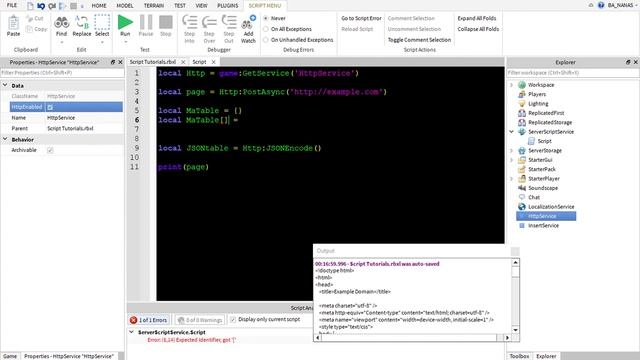
Task: Click Expand All Folds
Action: pyautogui.click(x=477, y=18)
